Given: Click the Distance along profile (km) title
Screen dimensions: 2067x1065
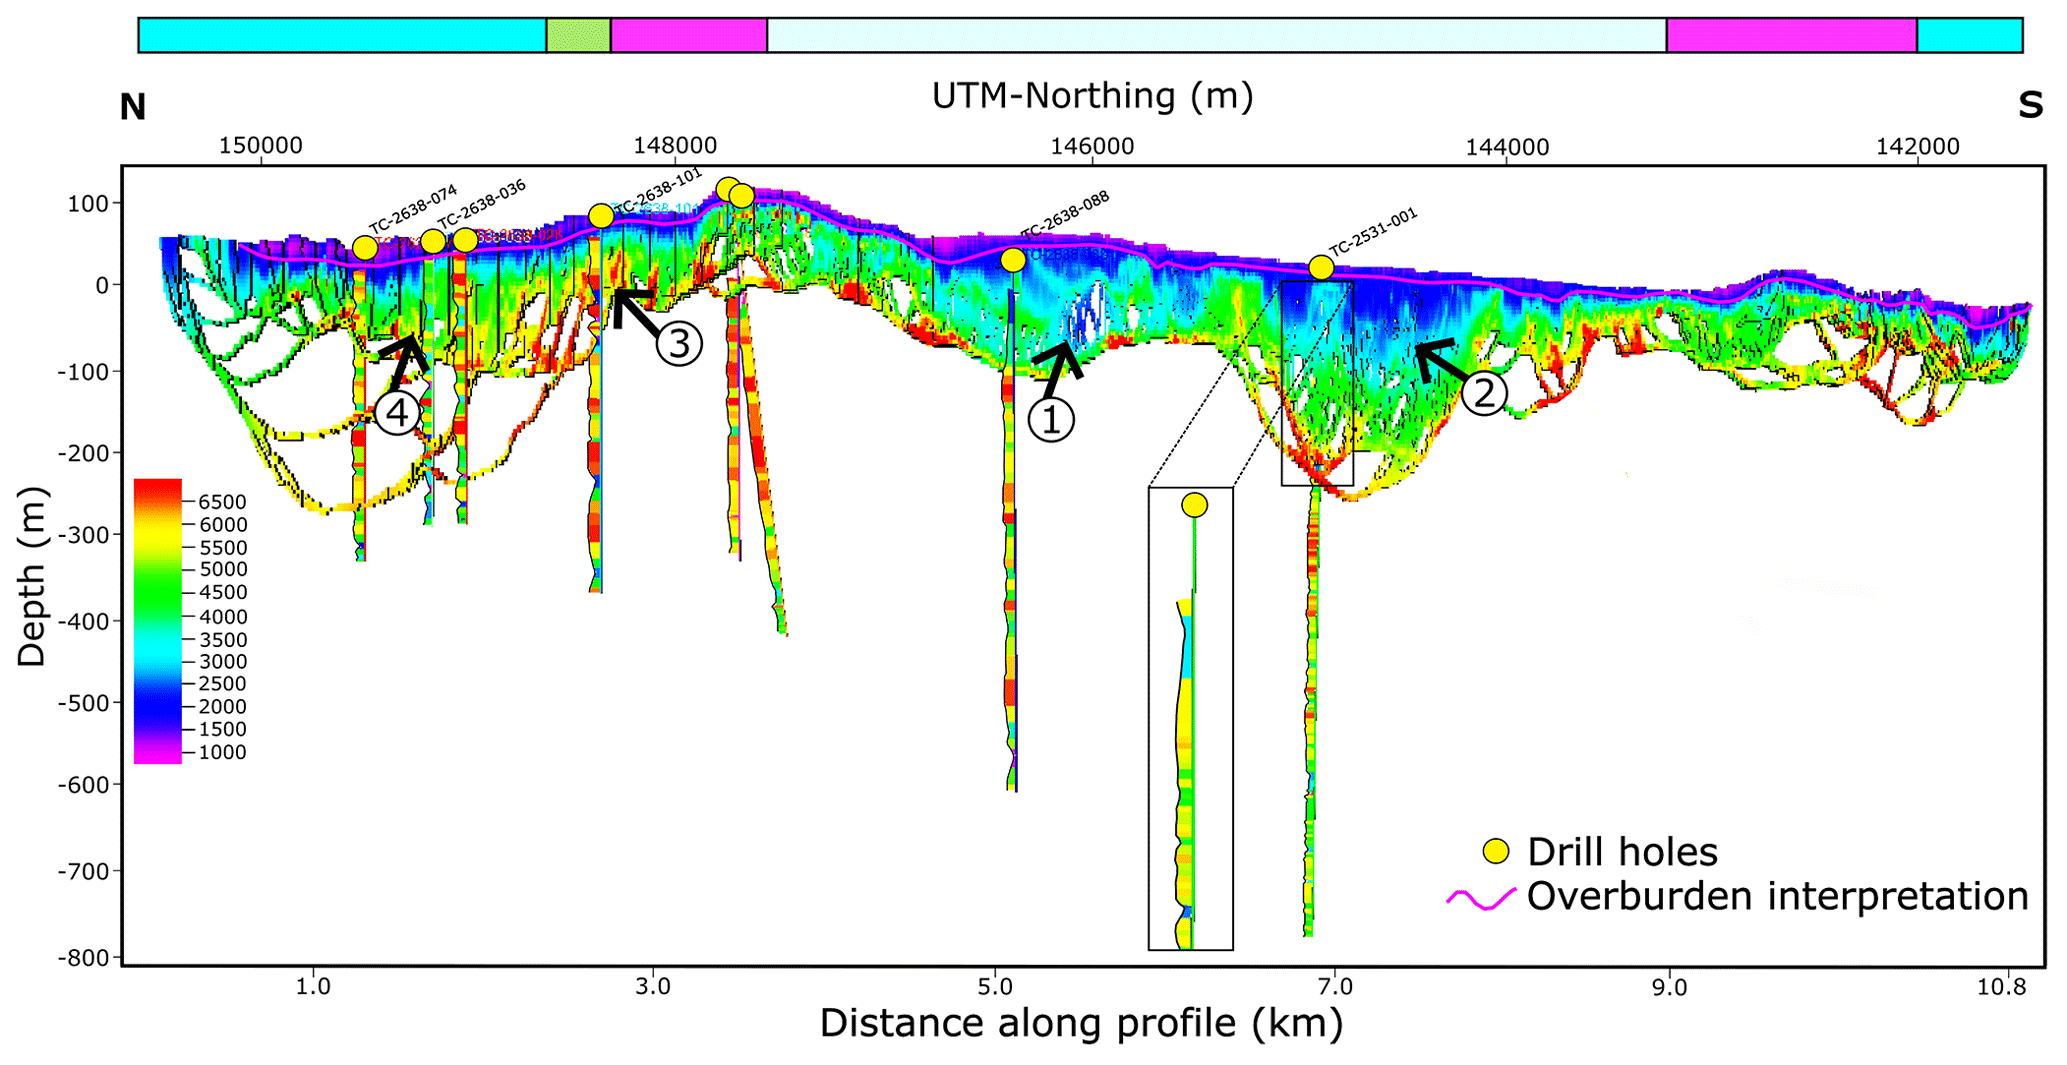Looking at the screenshot, I should (x=1081, y=1024).
